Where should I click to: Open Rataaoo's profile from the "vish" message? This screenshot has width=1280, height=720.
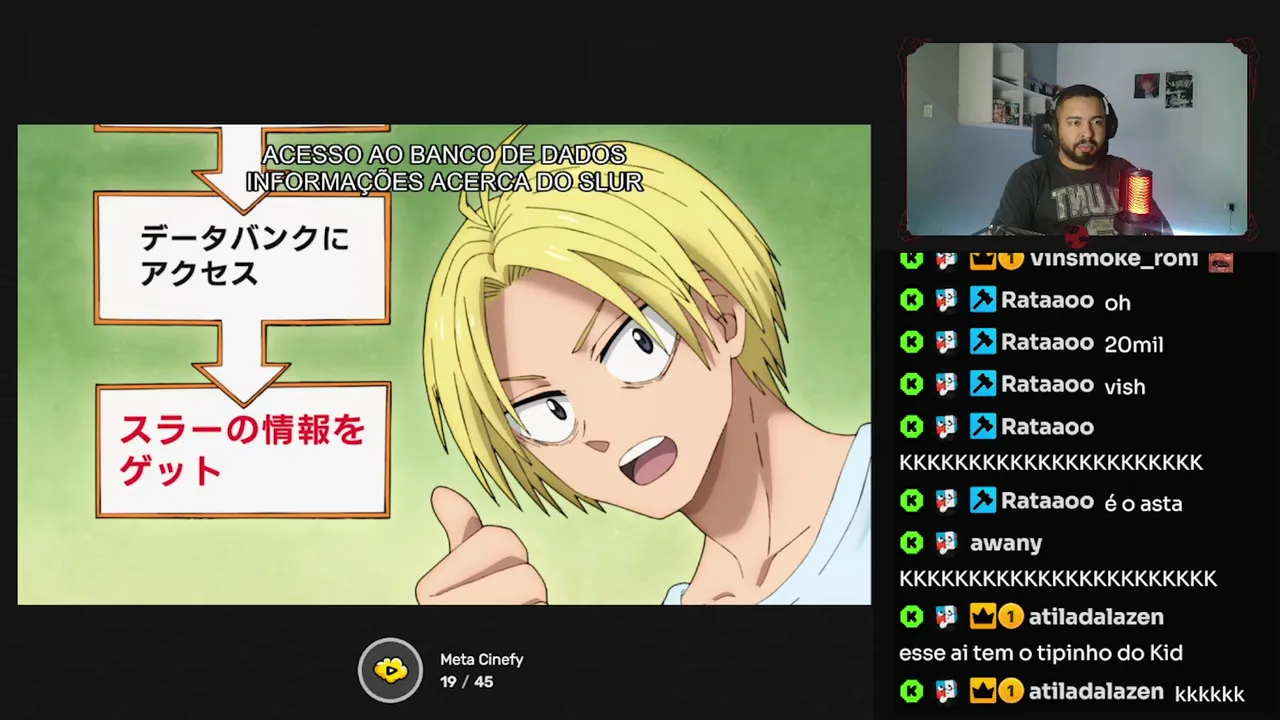click(1047, 384)
